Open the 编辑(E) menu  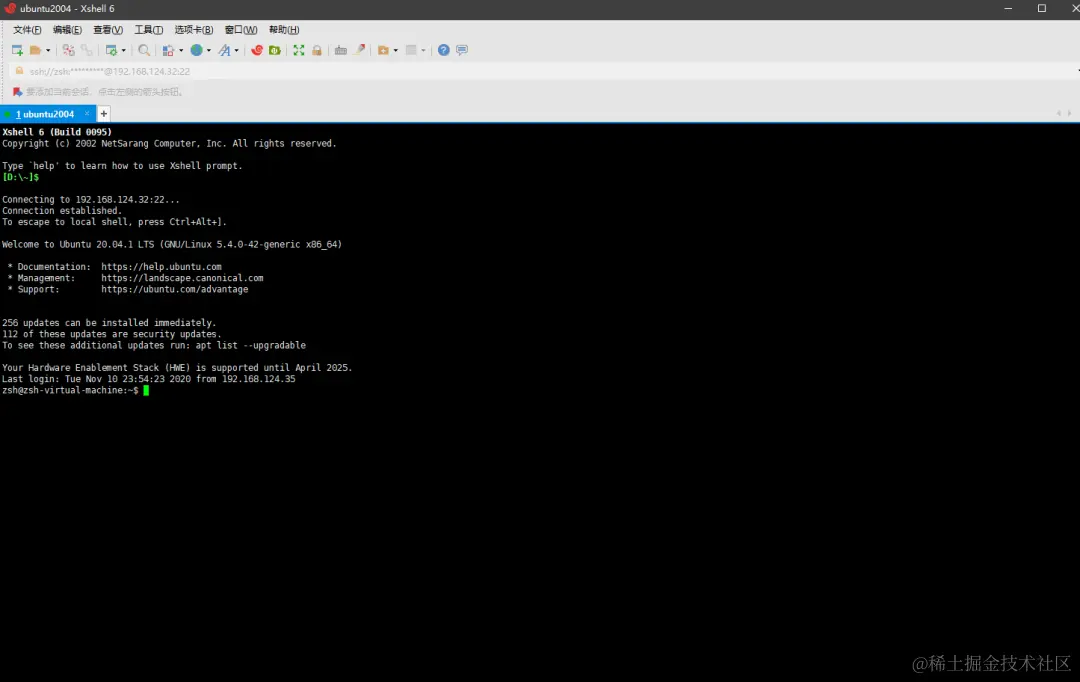click(x=67, y=30)
